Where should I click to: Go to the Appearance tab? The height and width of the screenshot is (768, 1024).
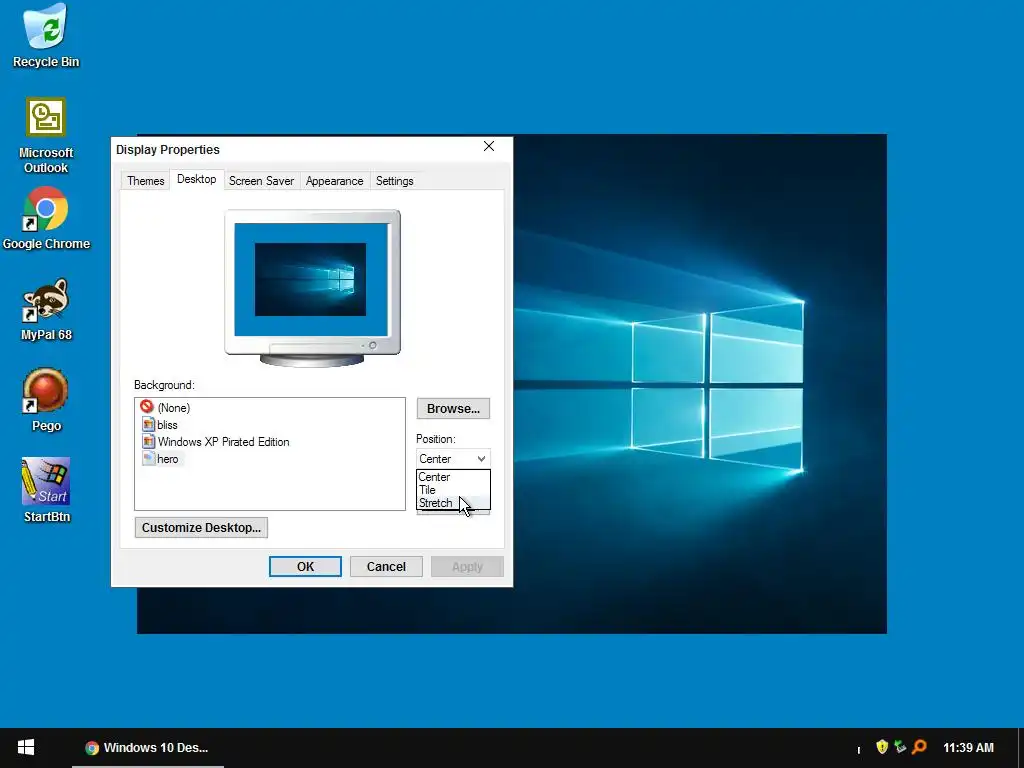[334, 181]
